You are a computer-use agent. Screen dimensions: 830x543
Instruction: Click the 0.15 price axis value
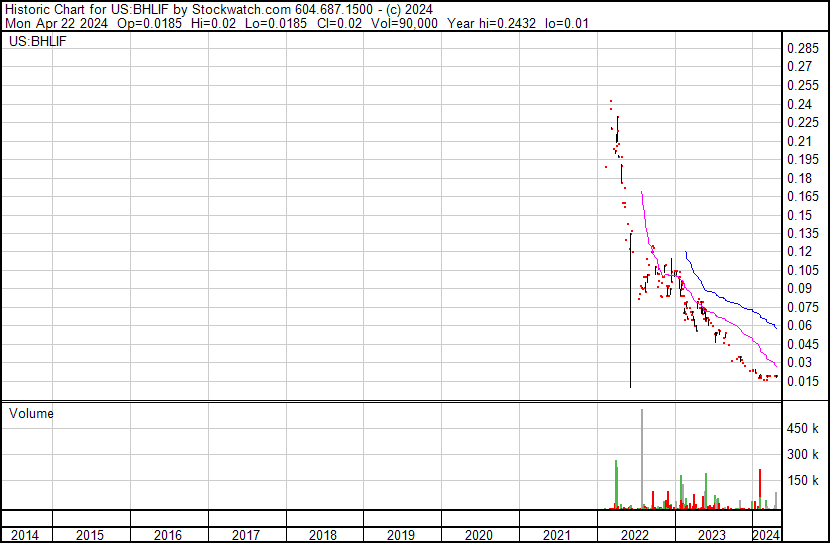tap(799, 215)
